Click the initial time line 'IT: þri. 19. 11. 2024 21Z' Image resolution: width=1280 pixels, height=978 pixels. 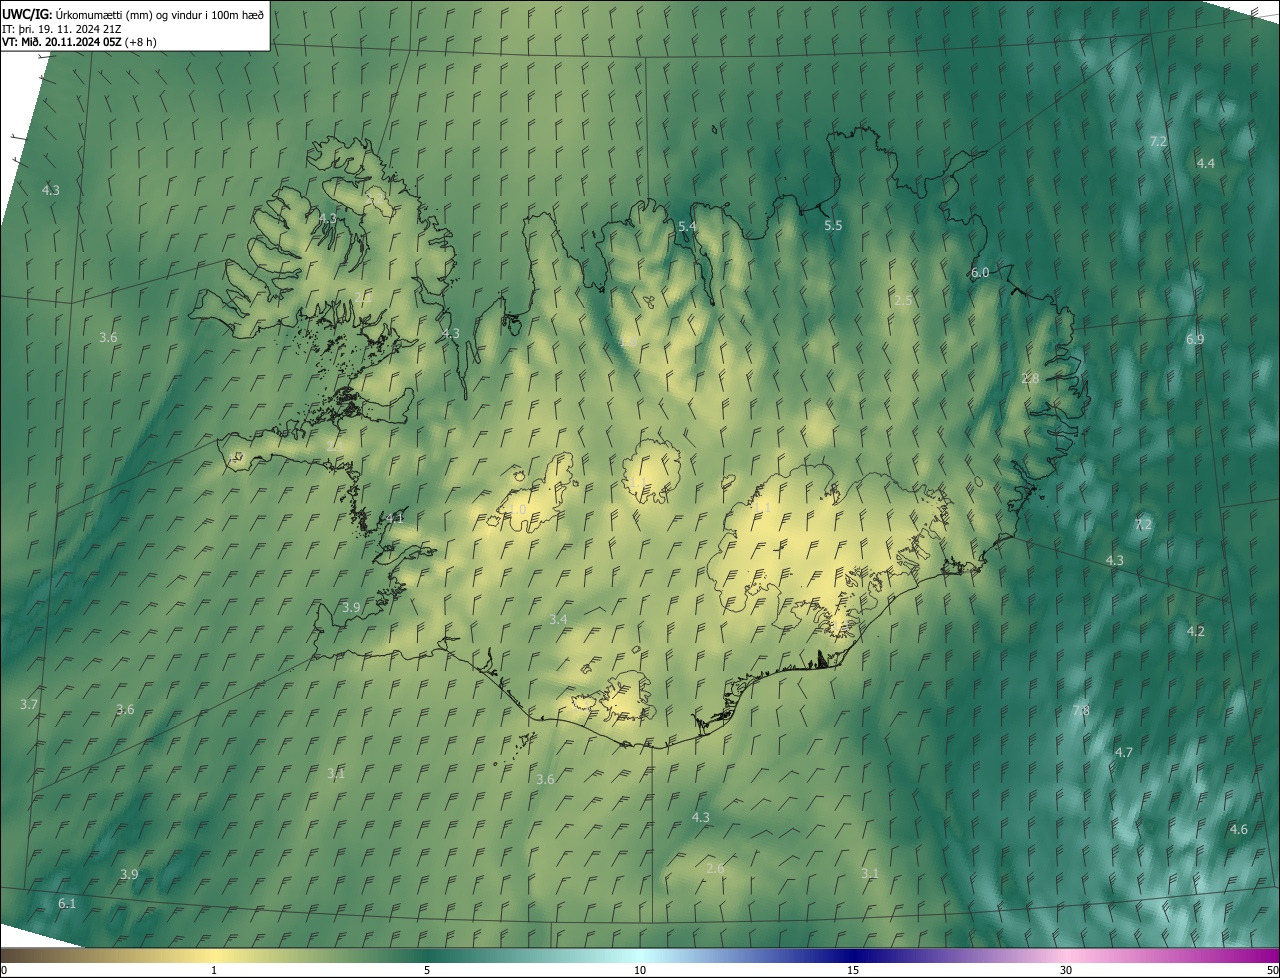pos(62,28)
